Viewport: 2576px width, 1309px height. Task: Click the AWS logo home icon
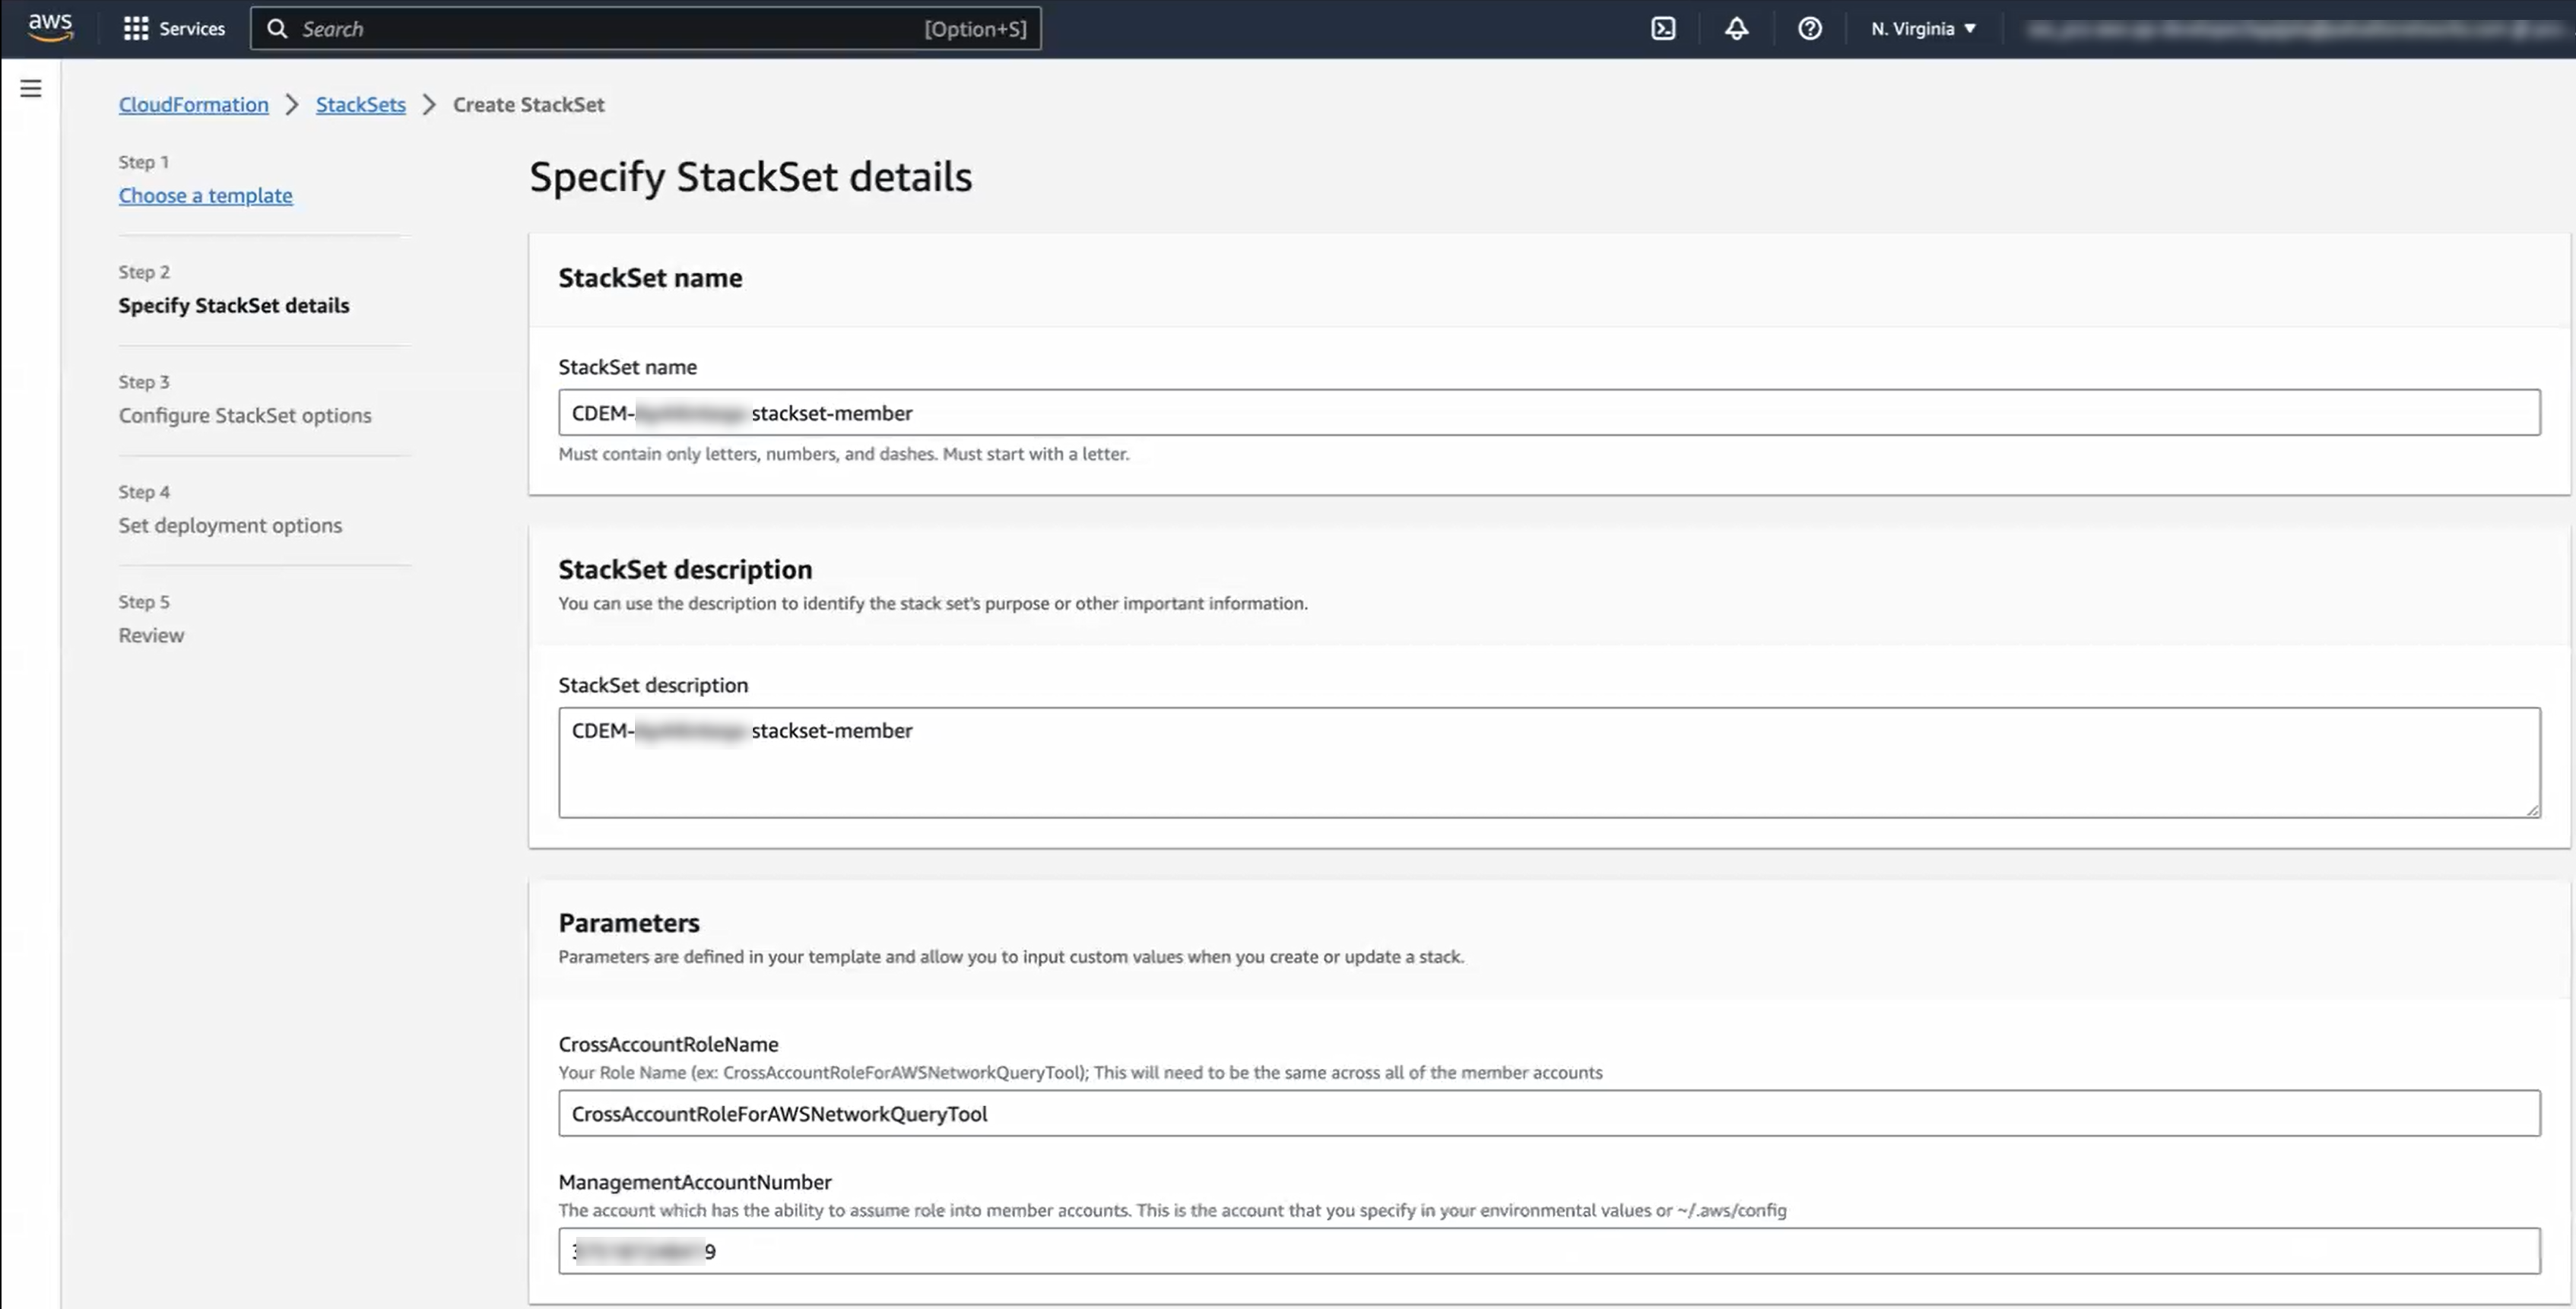pyautogui.click(x=50, y=28)
